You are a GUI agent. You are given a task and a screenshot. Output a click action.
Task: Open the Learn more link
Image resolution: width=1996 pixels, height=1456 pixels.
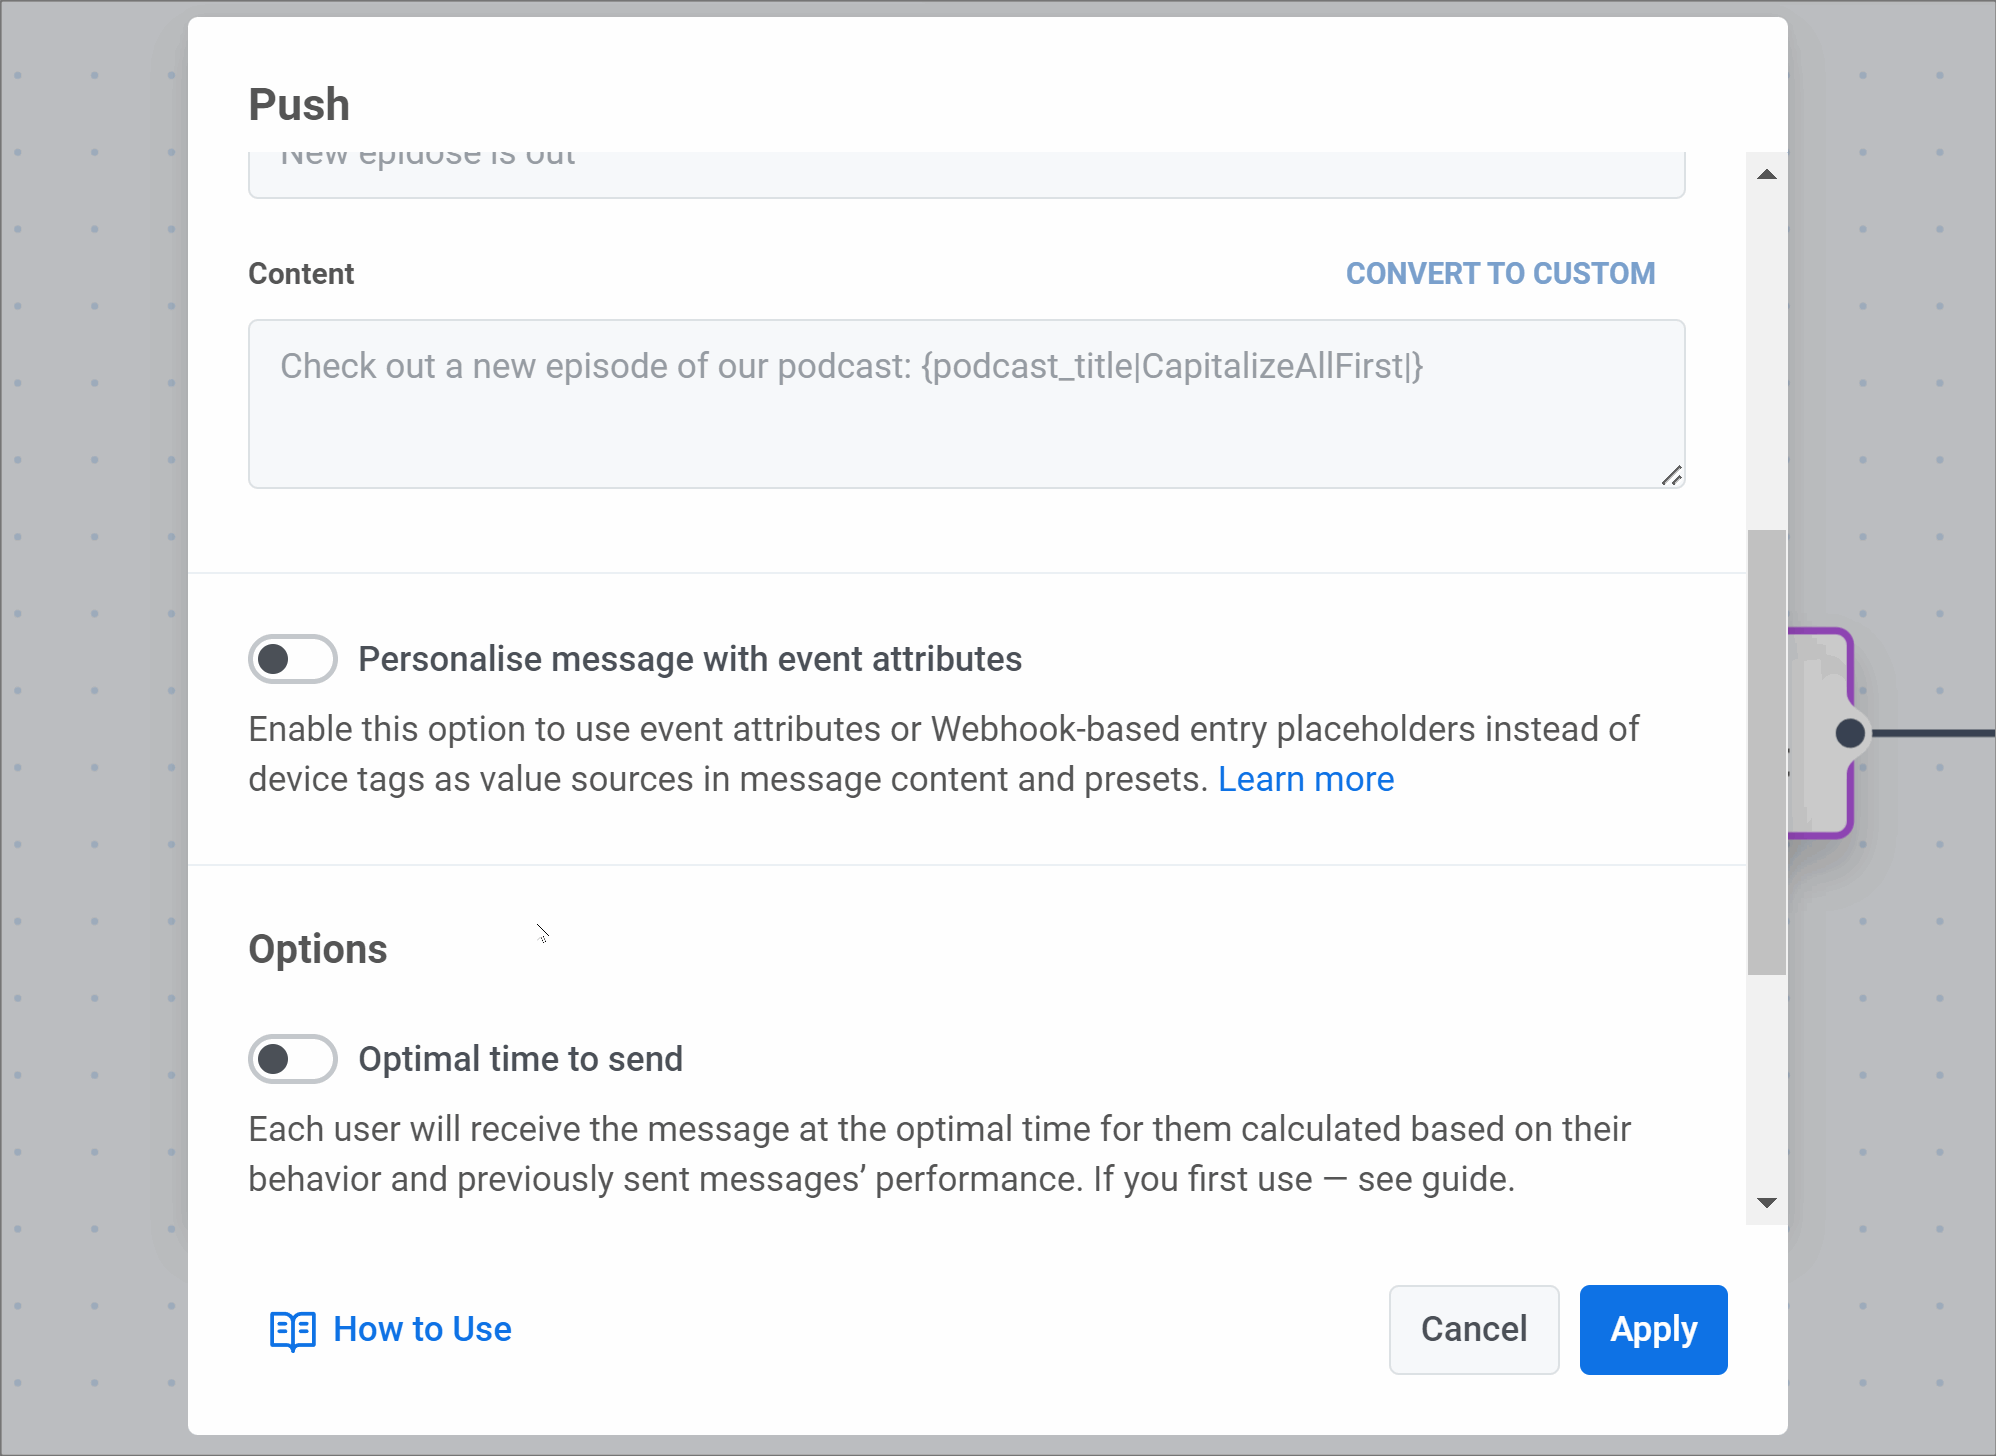click(x=1305, y=779)
